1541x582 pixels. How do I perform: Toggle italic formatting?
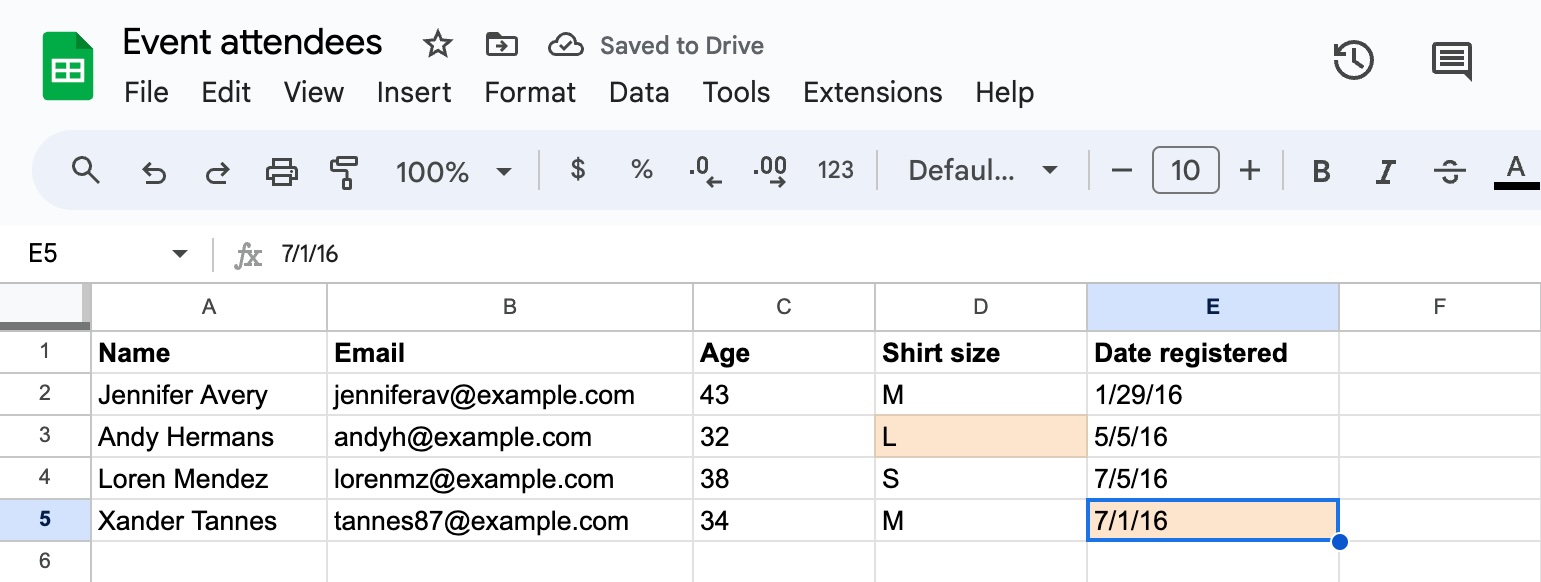tap(1384, 171)
